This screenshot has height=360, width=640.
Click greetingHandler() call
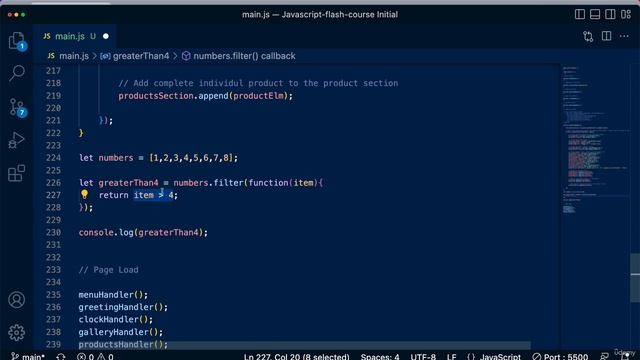click(x=123, y=307)
